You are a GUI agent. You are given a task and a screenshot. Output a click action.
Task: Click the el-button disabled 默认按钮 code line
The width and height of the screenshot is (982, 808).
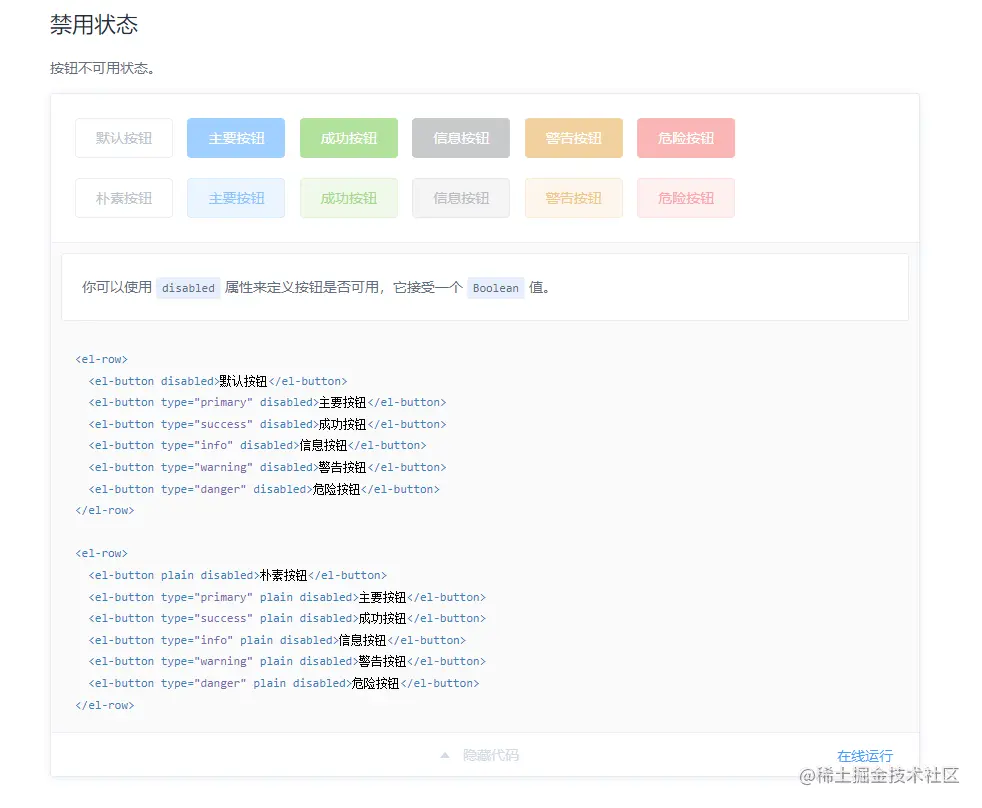[218, 381]
